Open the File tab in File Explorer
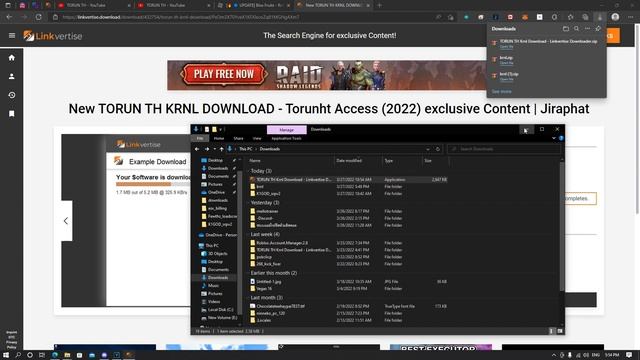 (200, 138)
